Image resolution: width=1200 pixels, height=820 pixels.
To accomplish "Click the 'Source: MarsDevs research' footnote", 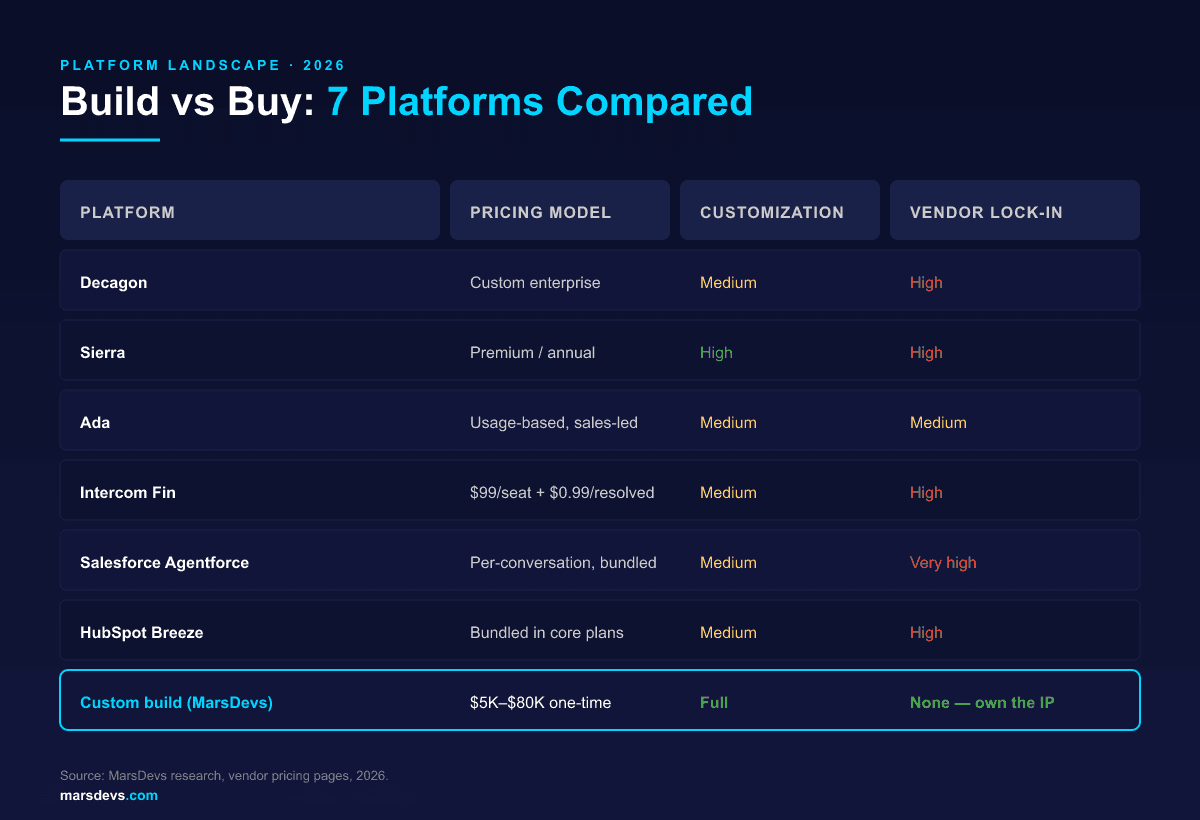I will tap(224, 776).
